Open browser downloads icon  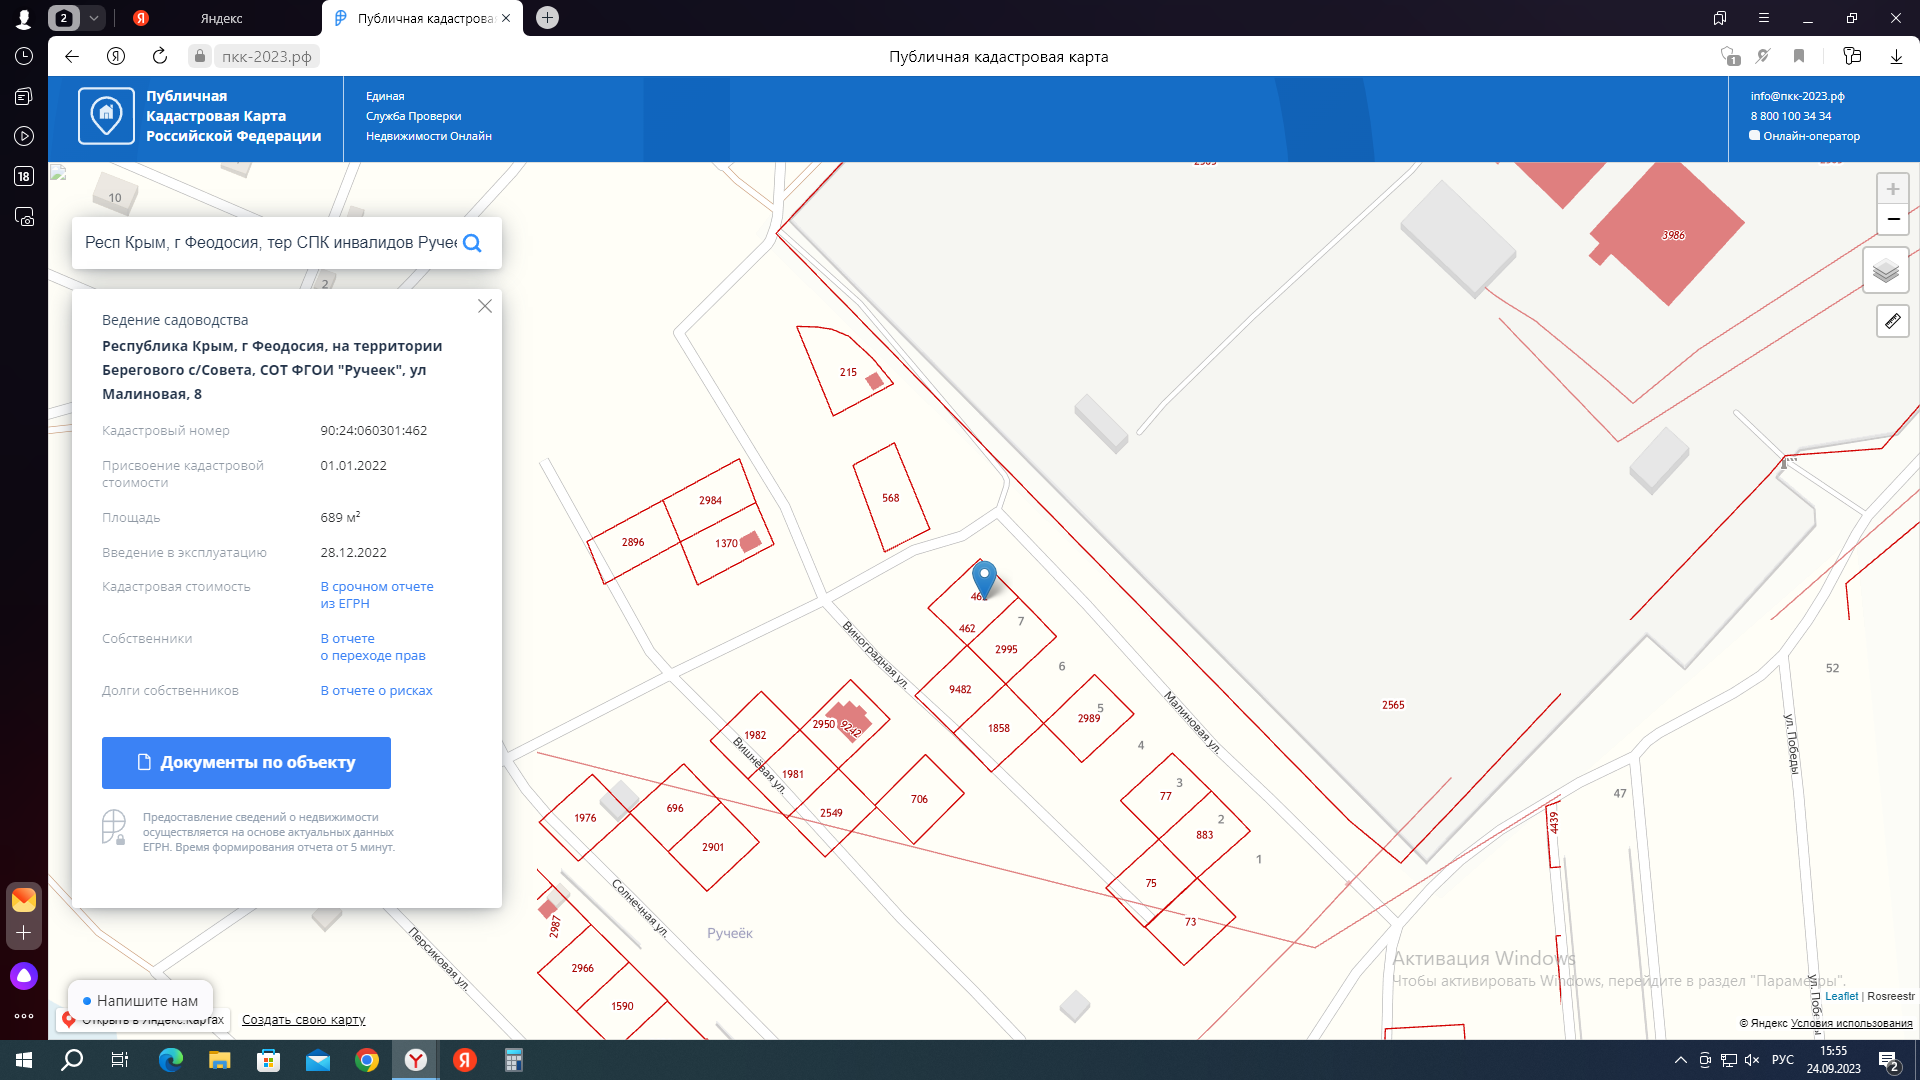tap(1896, 56)
